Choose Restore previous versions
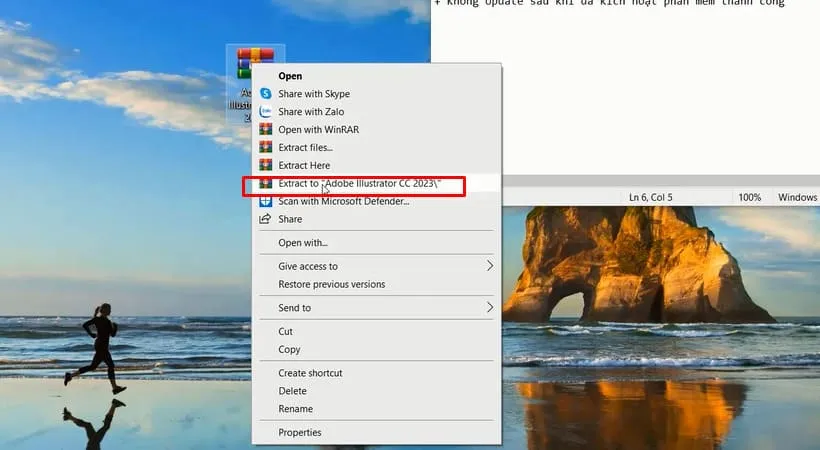Image resolution: width=820 pixels, height=450 pixels. [x=377, y=284]
